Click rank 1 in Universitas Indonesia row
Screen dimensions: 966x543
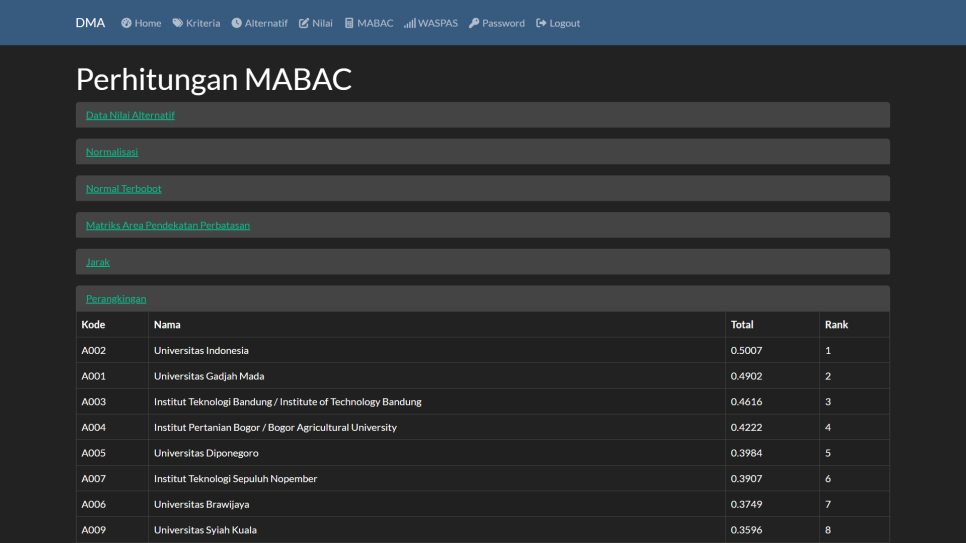click(x=828, y=350)
